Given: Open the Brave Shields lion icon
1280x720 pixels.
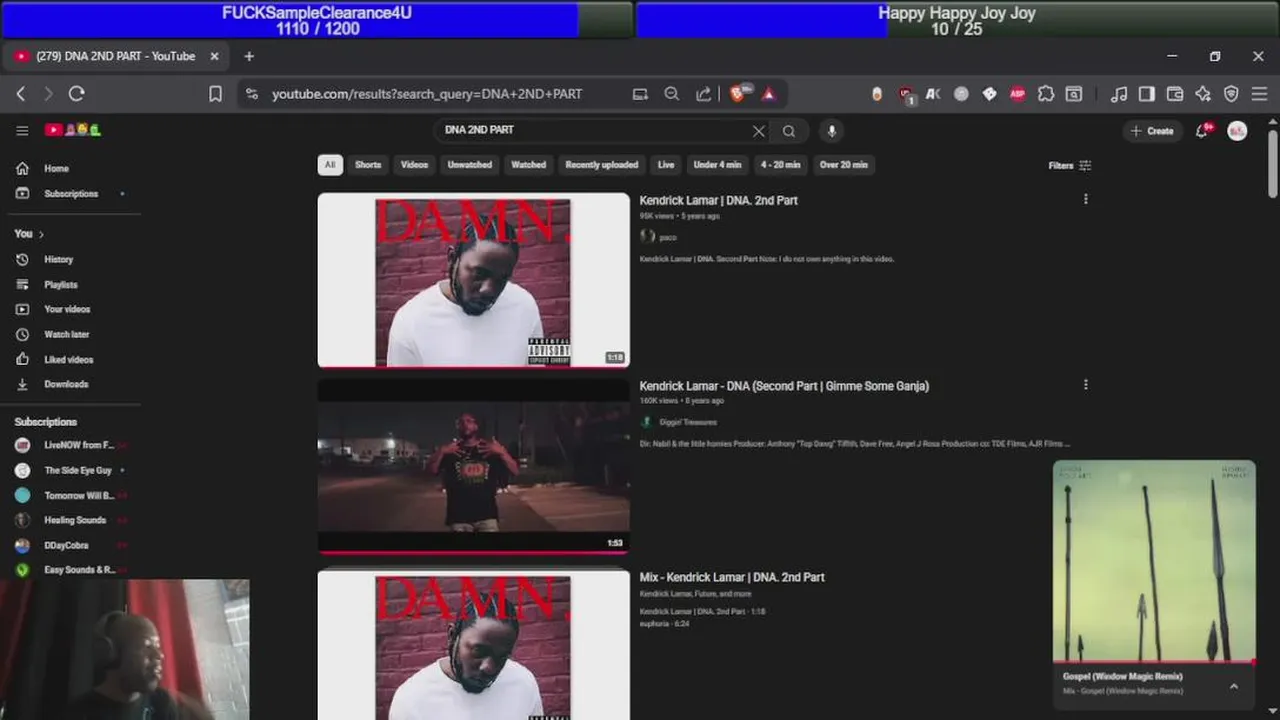Looking at the screenshot, I should tap(738, 94).
